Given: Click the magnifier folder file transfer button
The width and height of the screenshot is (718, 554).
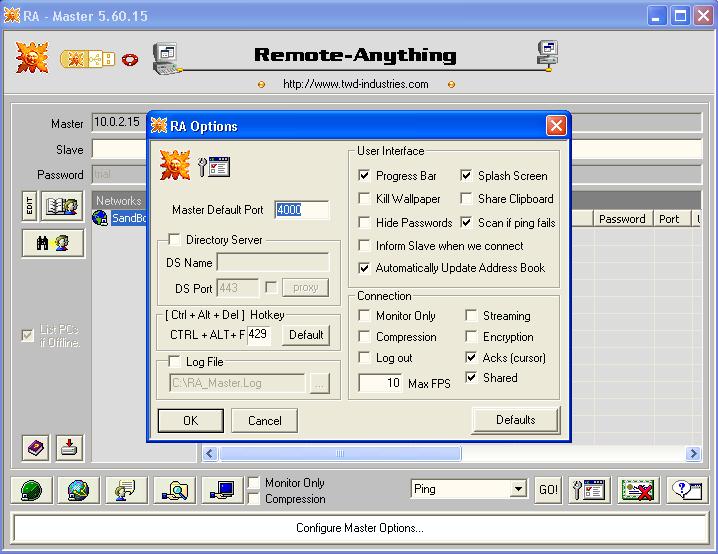Looking at the screenshot, I should click(x=174, y=490).
